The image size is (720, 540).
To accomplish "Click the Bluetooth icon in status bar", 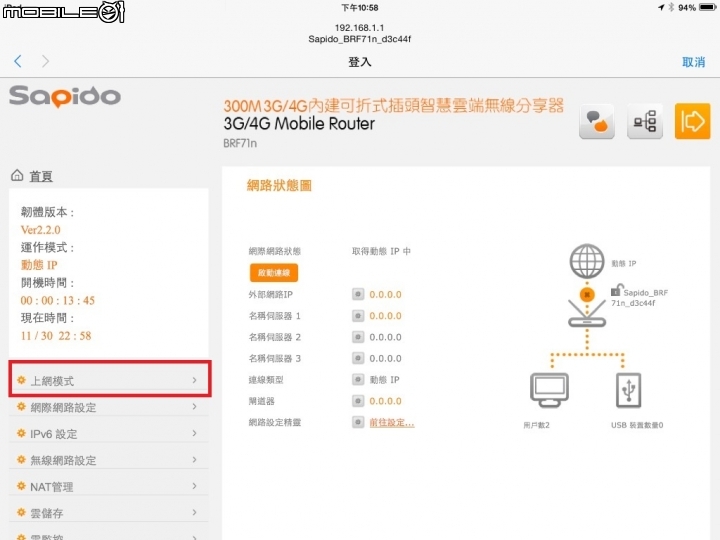I will (670, 7).
